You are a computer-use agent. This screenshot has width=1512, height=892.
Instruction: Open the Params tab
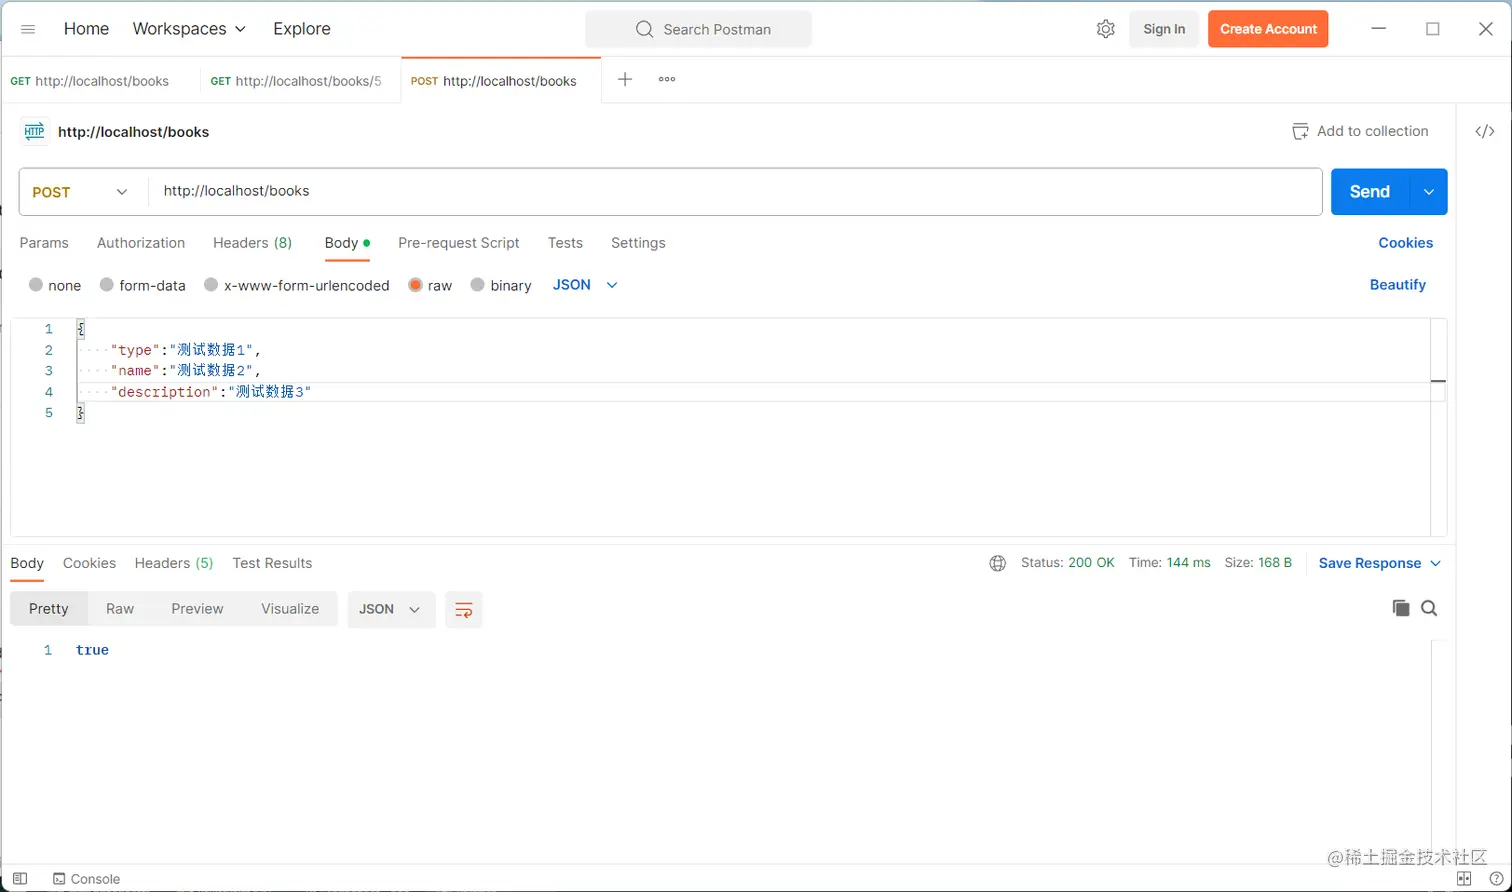(x=44, y=243)
